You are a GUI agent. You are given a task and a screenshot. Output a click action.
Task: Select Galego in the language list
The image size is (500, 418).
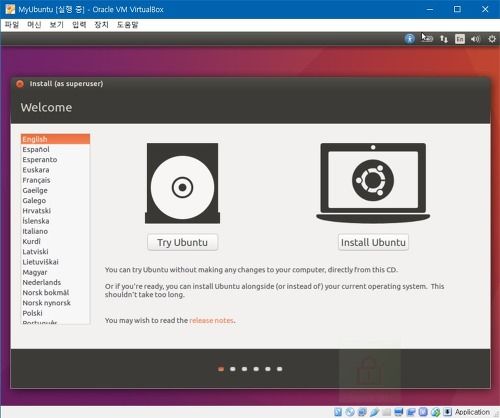pos(55,201)
